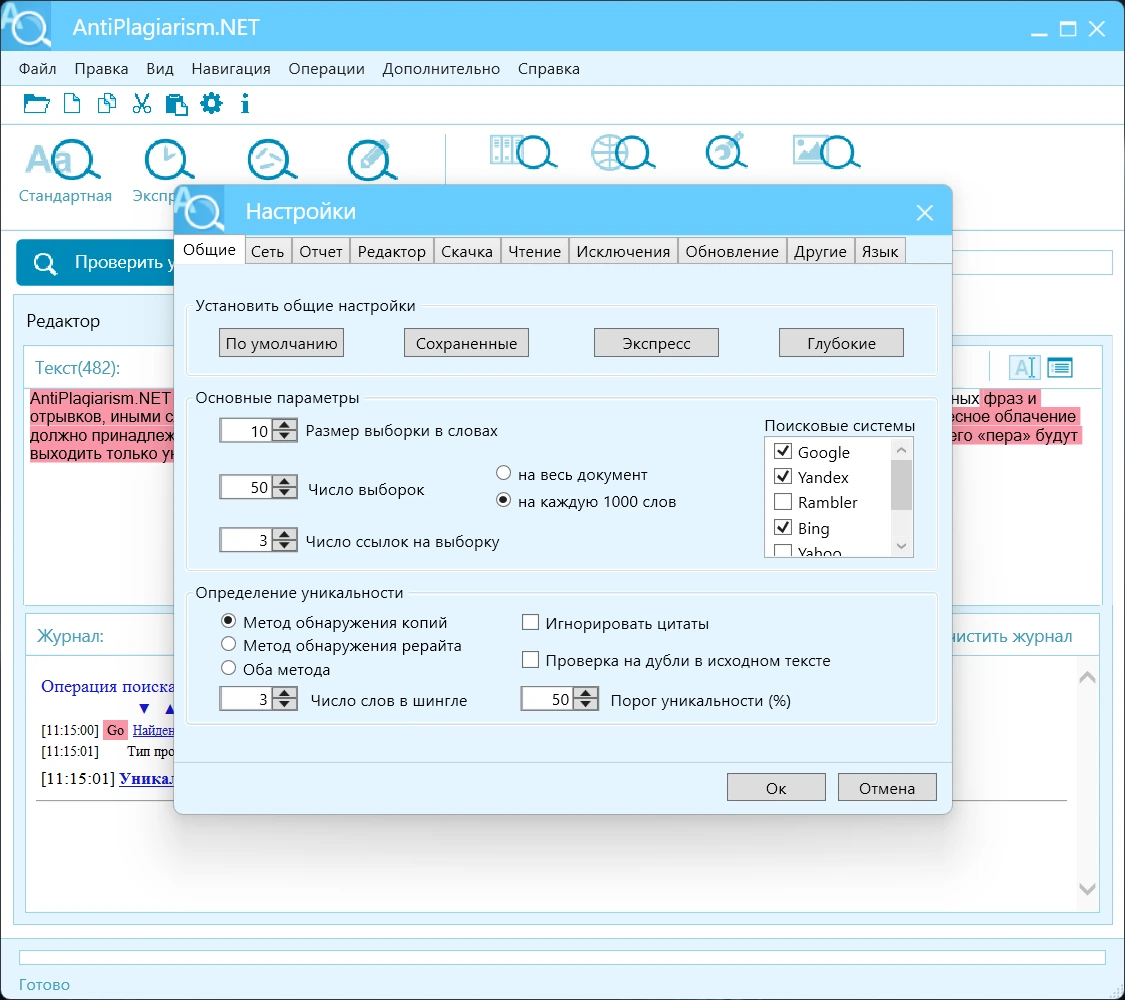Viewport: 1125px width, 1000px height.
Task: Enable the Rambler search engine
Action: click(783, 501)
